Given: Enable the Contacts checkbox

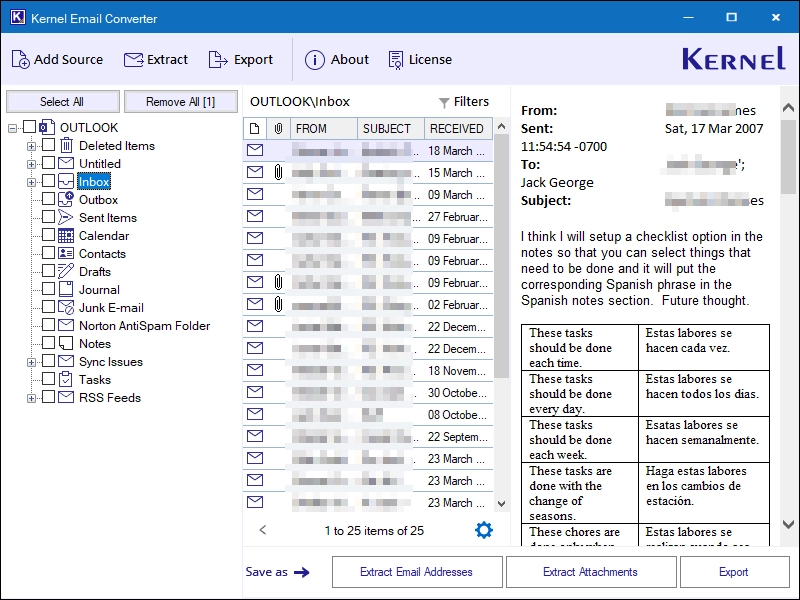Looking at the screenshot, I should click(x=48, y=253).
